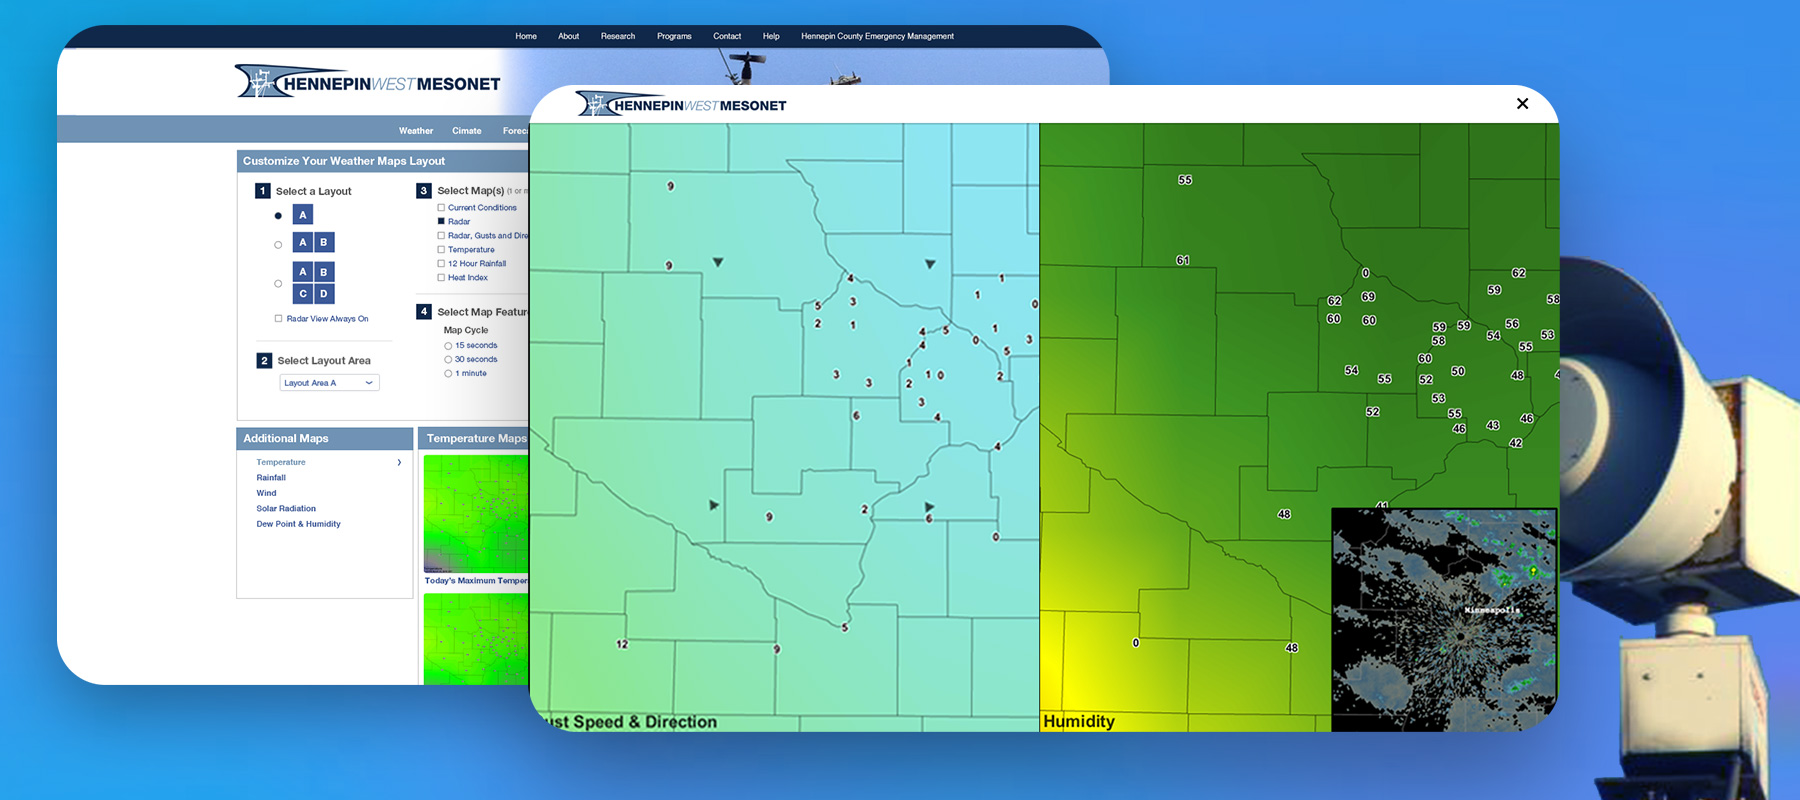This screenshot has width=1800, height=800.
Task: Switch to the Weather tab
Action: [x=416, y=131]
